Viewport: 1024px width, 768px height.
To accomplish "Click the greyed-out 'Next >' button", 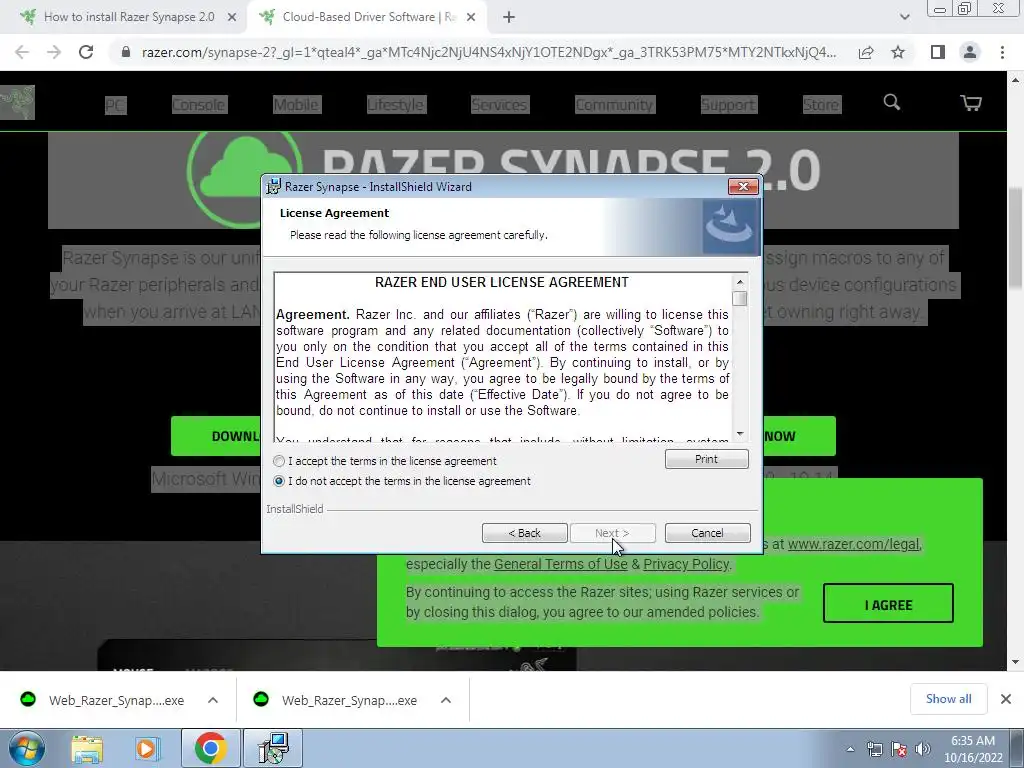I will click(x=613, y=533).
